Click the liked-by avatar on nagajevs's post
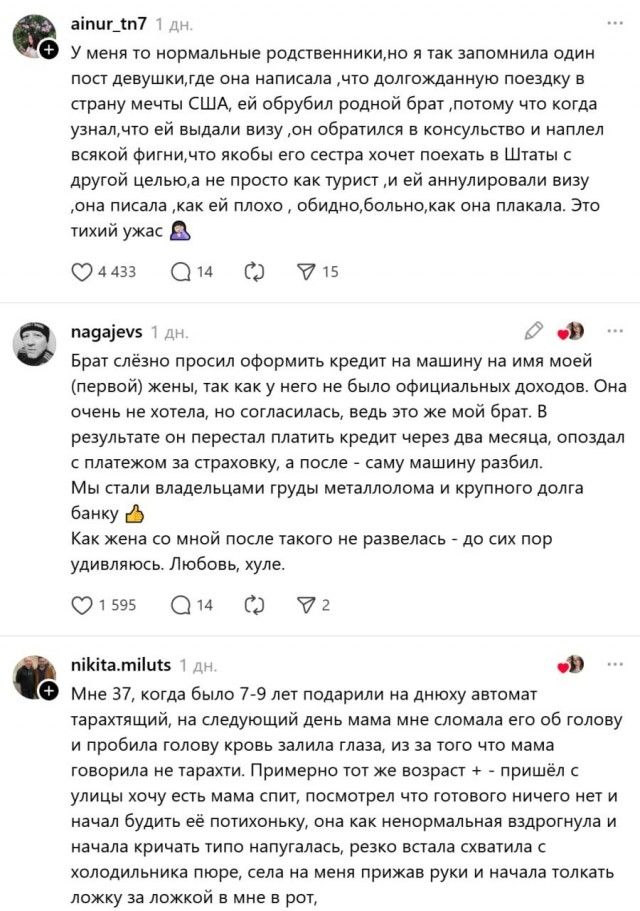 coord(574,331)
